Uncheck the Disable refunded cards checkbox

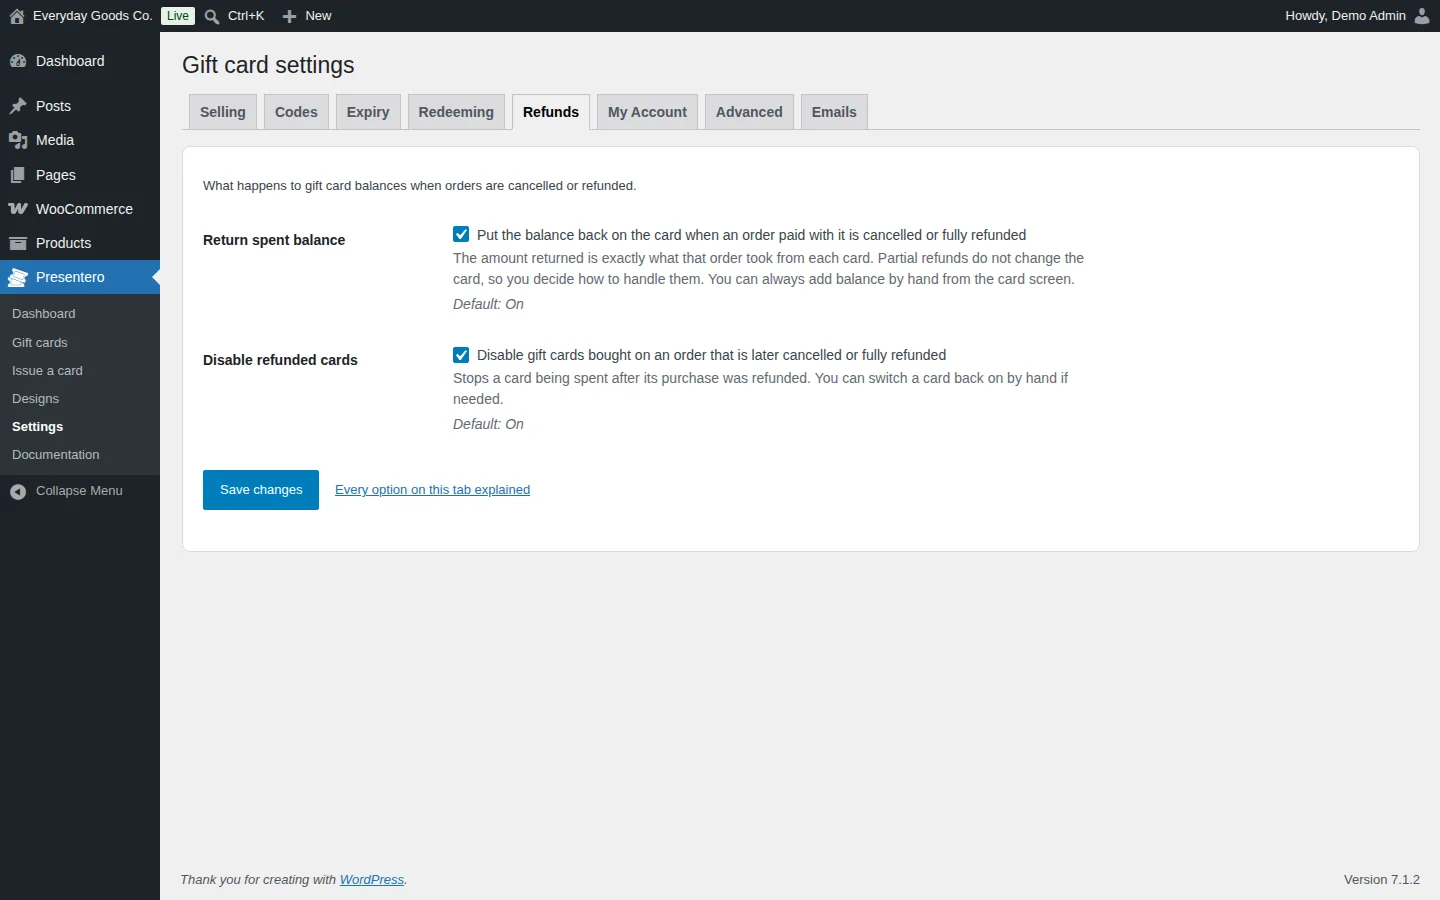tap(461, 354)
